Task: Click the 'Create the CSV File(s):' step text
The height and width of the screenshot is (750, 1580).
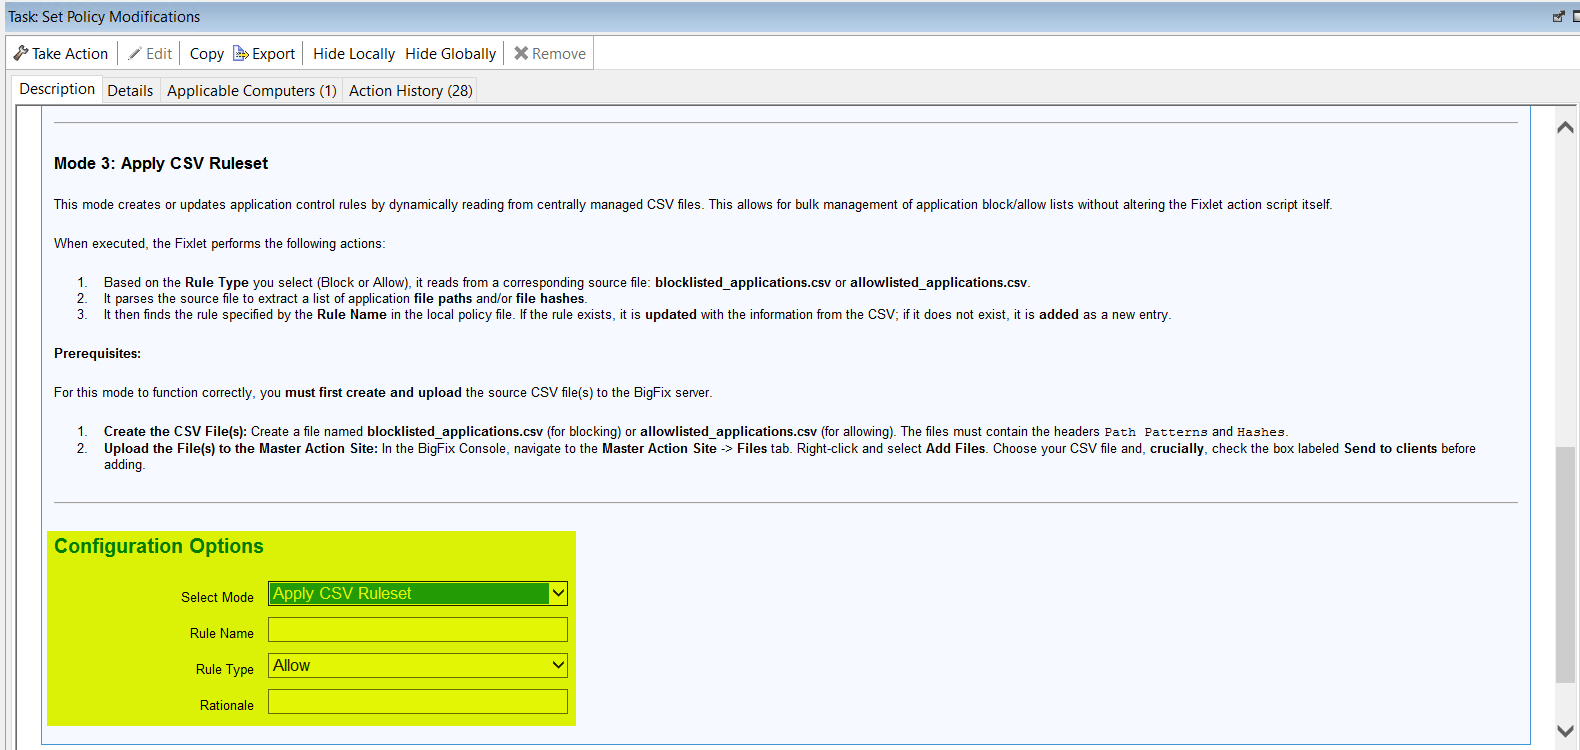Action: [175, 432]
